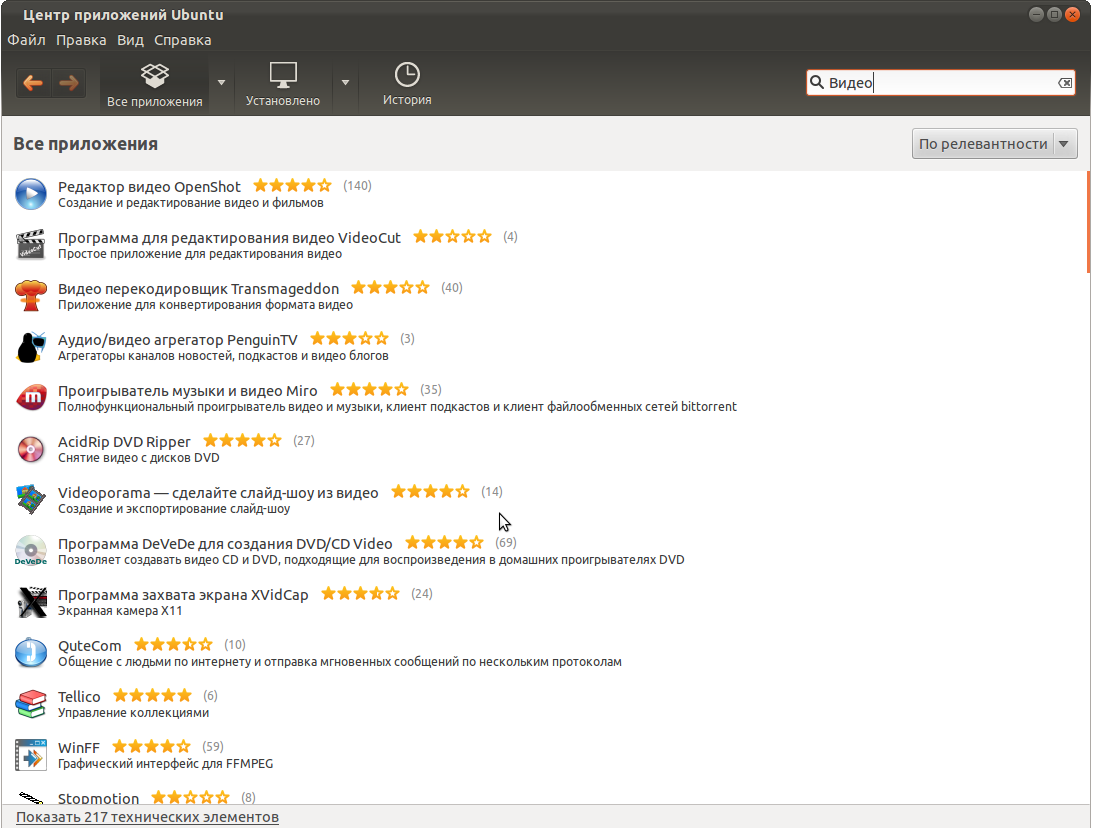
Task: Open the Справка menu
Action: click(183, 40)
